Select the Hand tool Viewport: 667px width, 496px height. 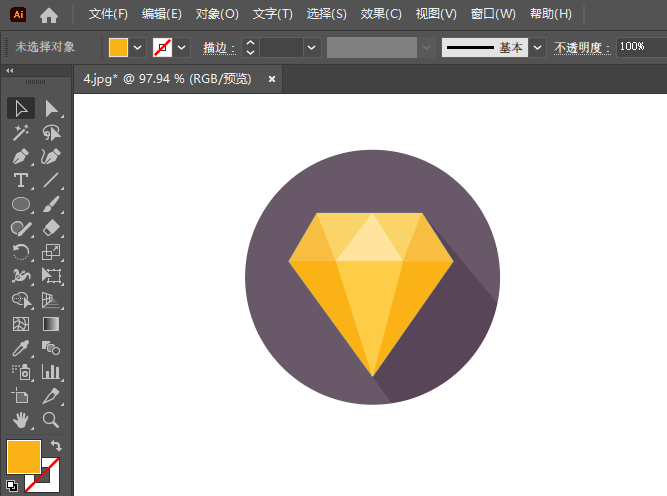pyautogui.click(x=21, y=420)
